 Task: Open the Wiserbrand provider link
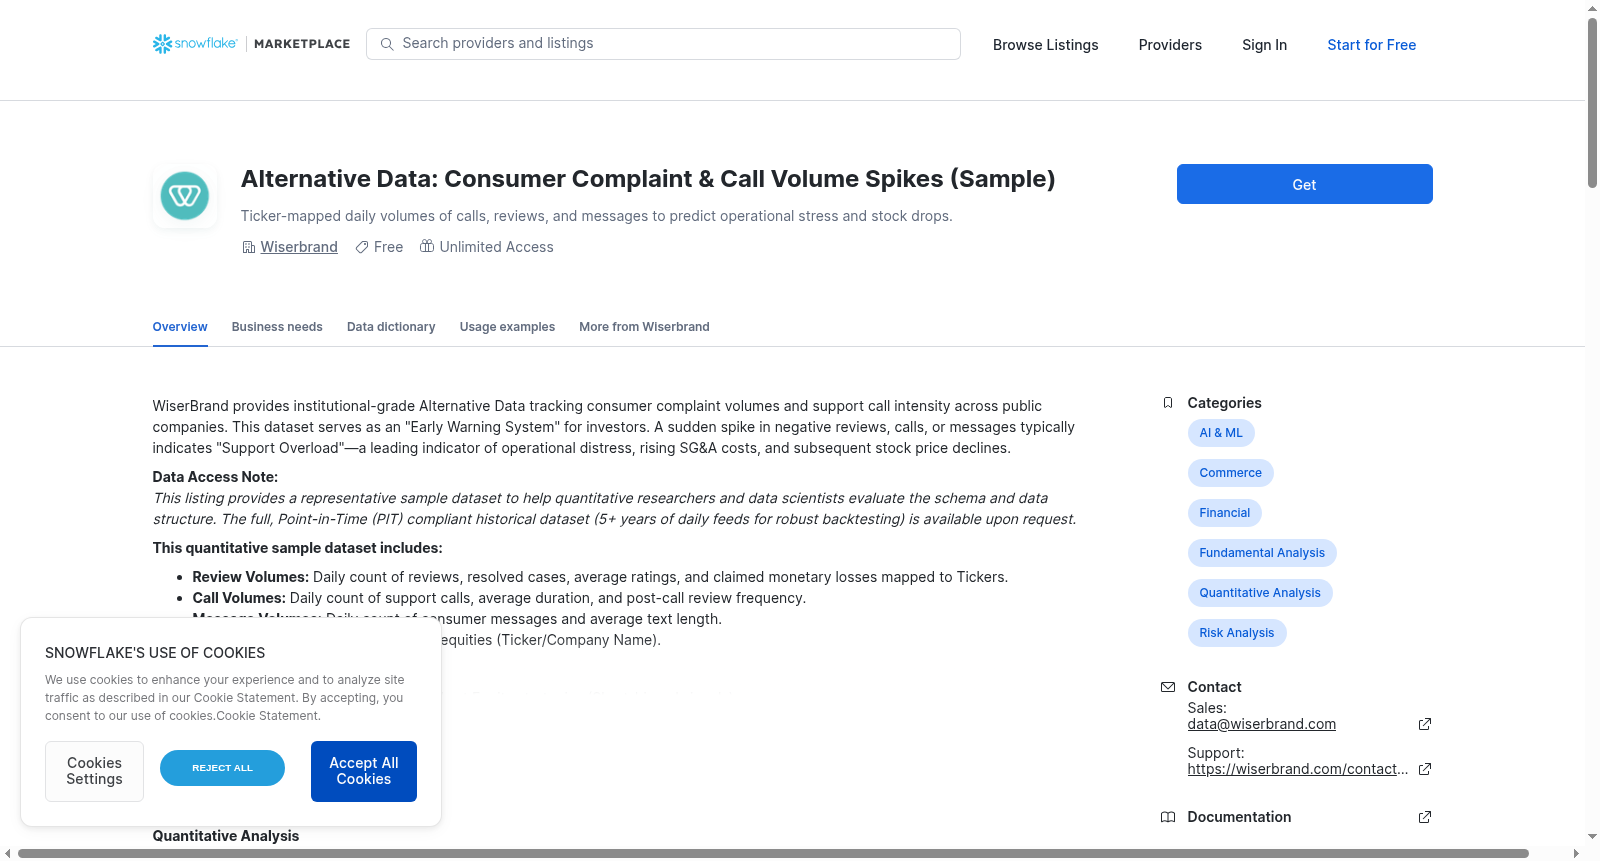pyautogui.click(x=299, y=247)
